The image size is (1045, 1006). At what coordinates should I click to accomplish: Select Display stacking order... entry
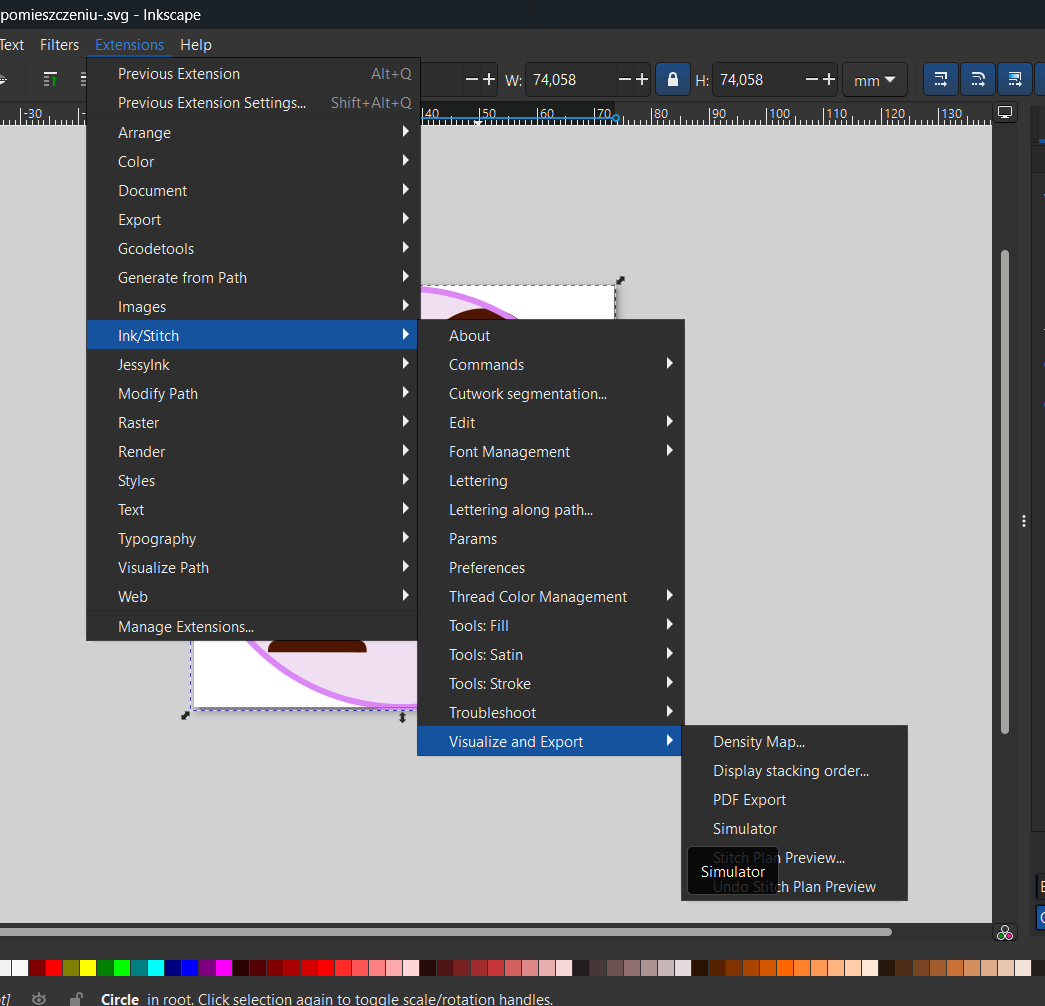pyautogui.click(x=794, y=771)
